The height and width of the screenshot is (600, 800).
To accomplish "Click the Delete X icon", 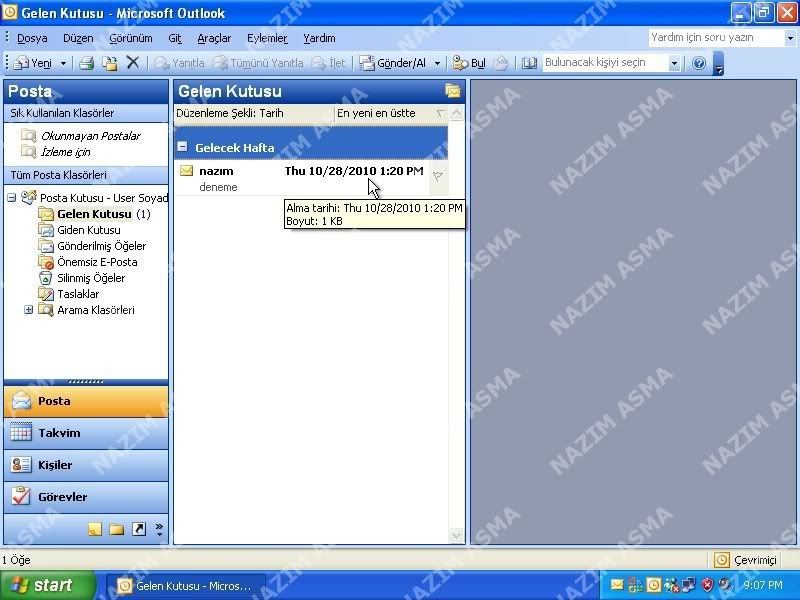I will [x=133, y=63].
